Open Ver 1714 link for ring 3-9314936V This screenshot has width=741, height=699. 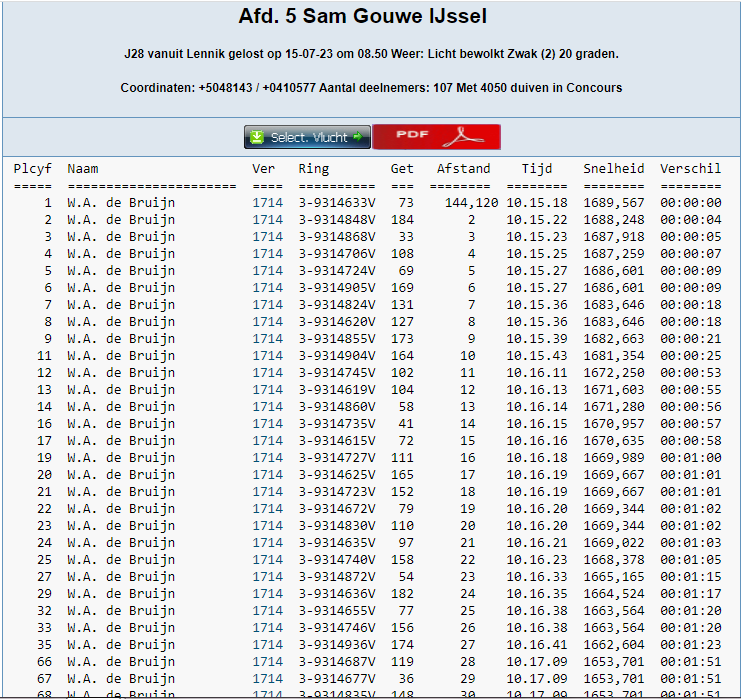(x=267, y=645)
